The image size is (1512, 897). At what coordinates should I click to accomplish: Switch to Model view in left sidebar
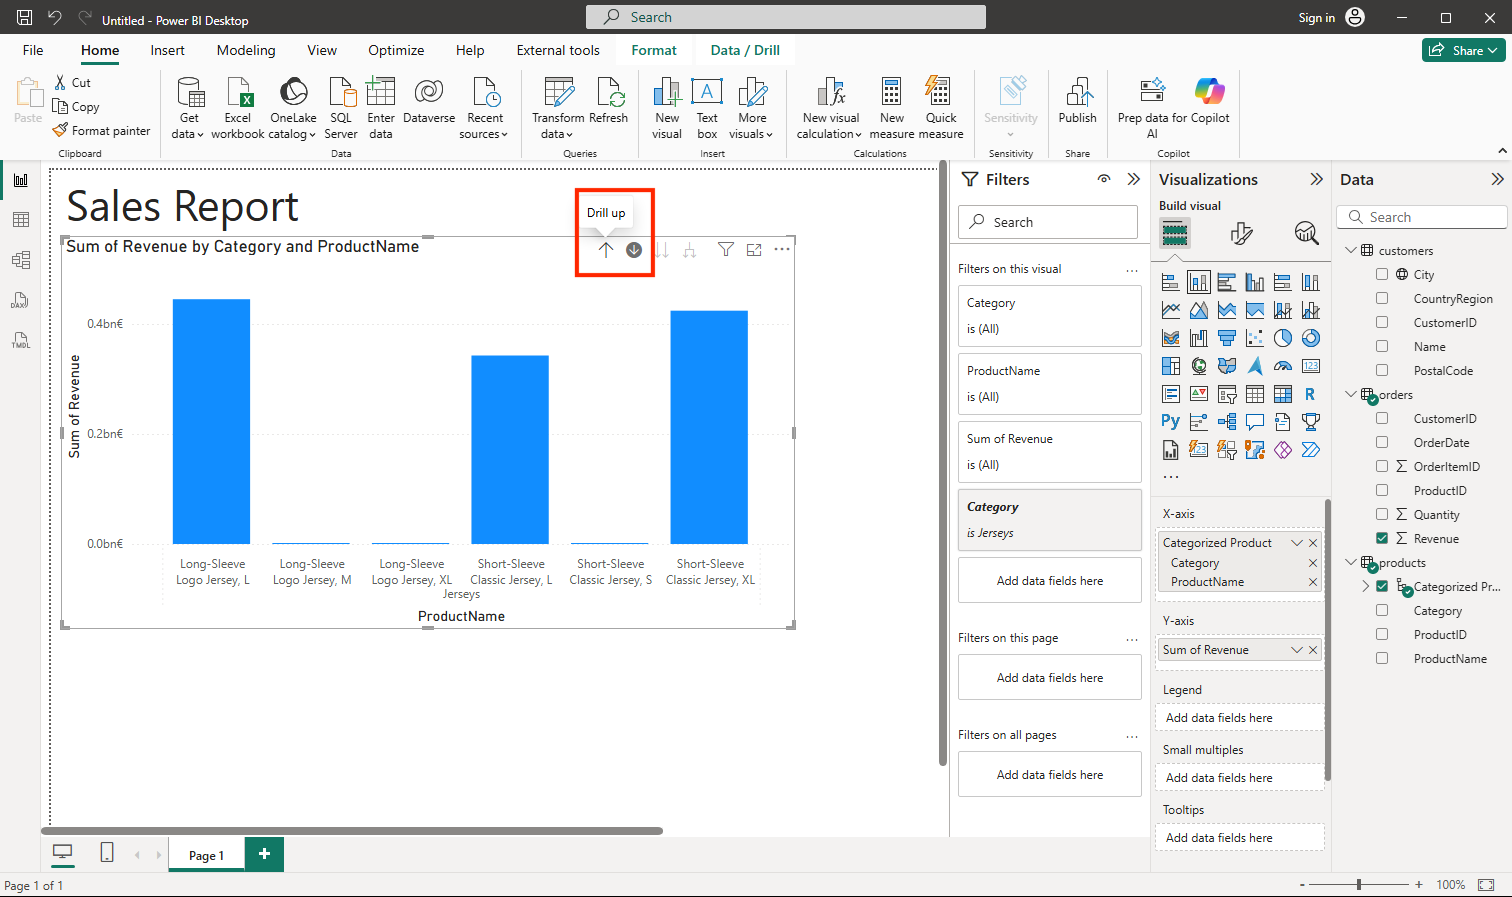point(21,260)
